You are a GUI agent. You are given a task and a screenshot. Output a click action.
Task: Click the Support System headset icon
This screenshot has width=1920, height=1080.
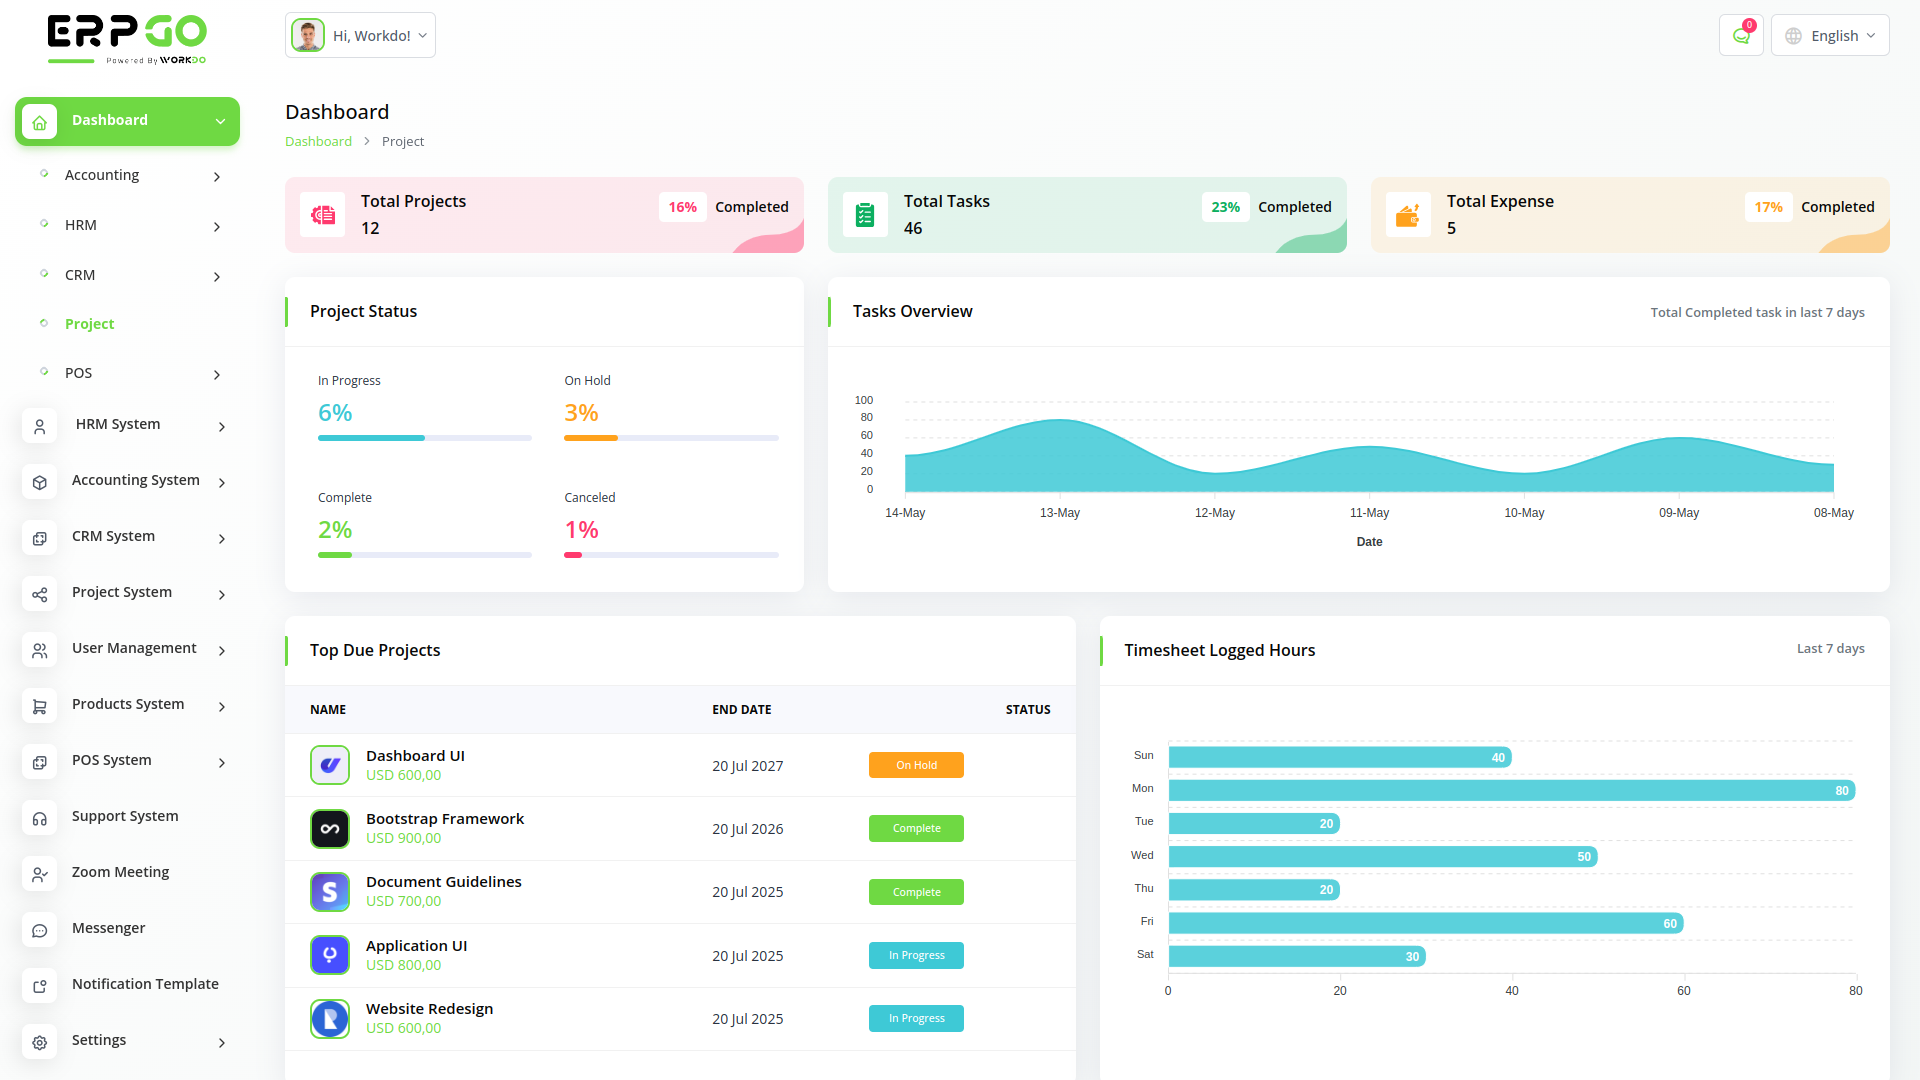coord(40,818)
